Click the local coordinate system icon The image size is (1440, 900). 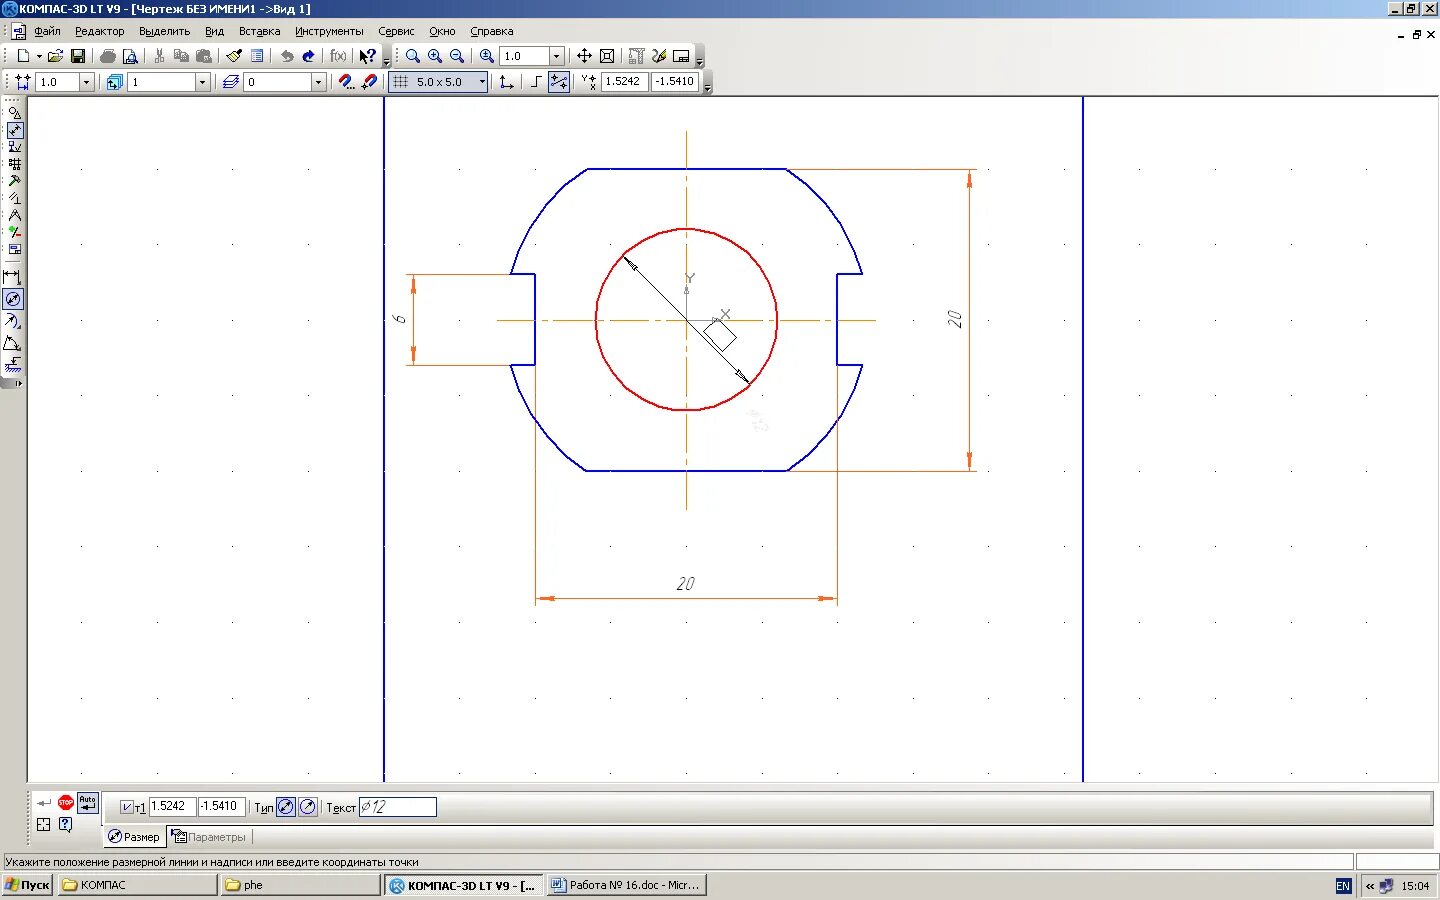[506, 82]
